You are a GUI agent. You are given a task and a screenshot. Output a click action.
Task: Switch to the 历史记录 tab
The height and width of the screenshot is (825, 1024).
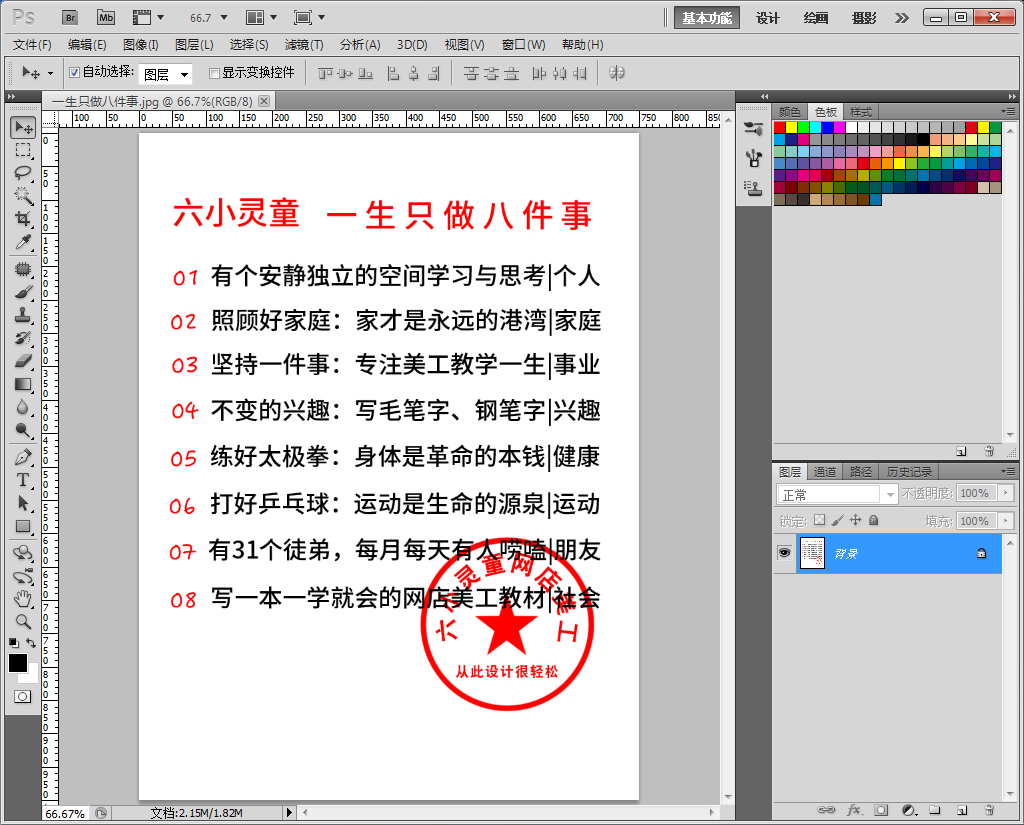909,472
